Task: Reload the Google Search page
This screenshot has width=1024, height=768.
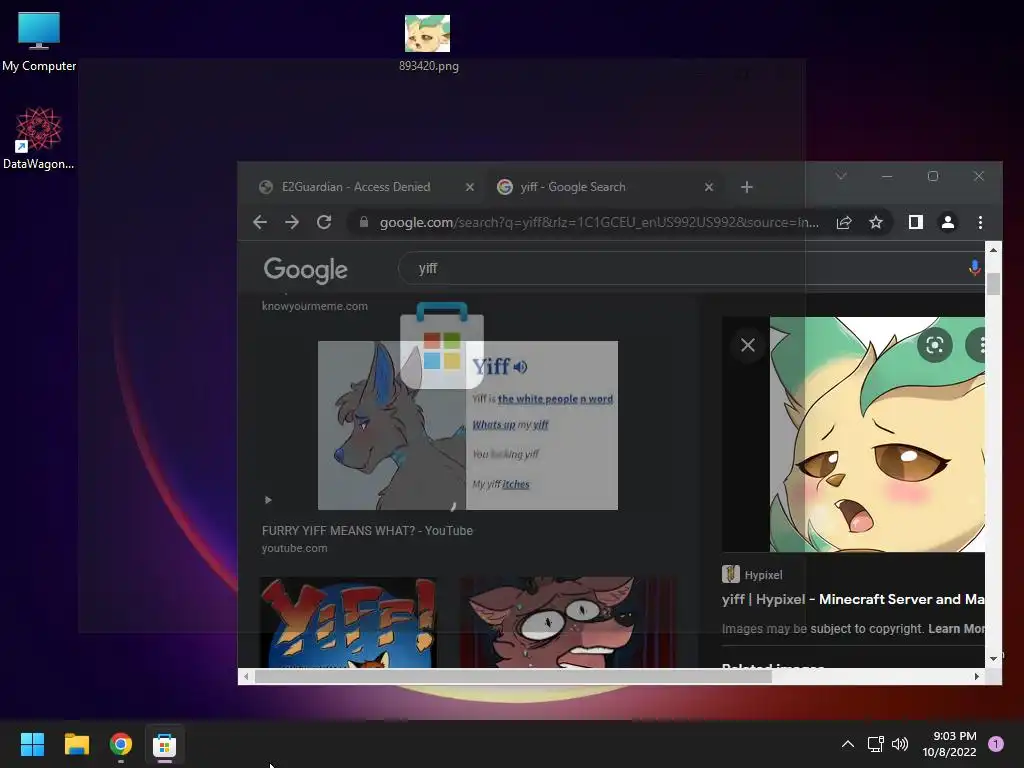Action: coord(324,223)
